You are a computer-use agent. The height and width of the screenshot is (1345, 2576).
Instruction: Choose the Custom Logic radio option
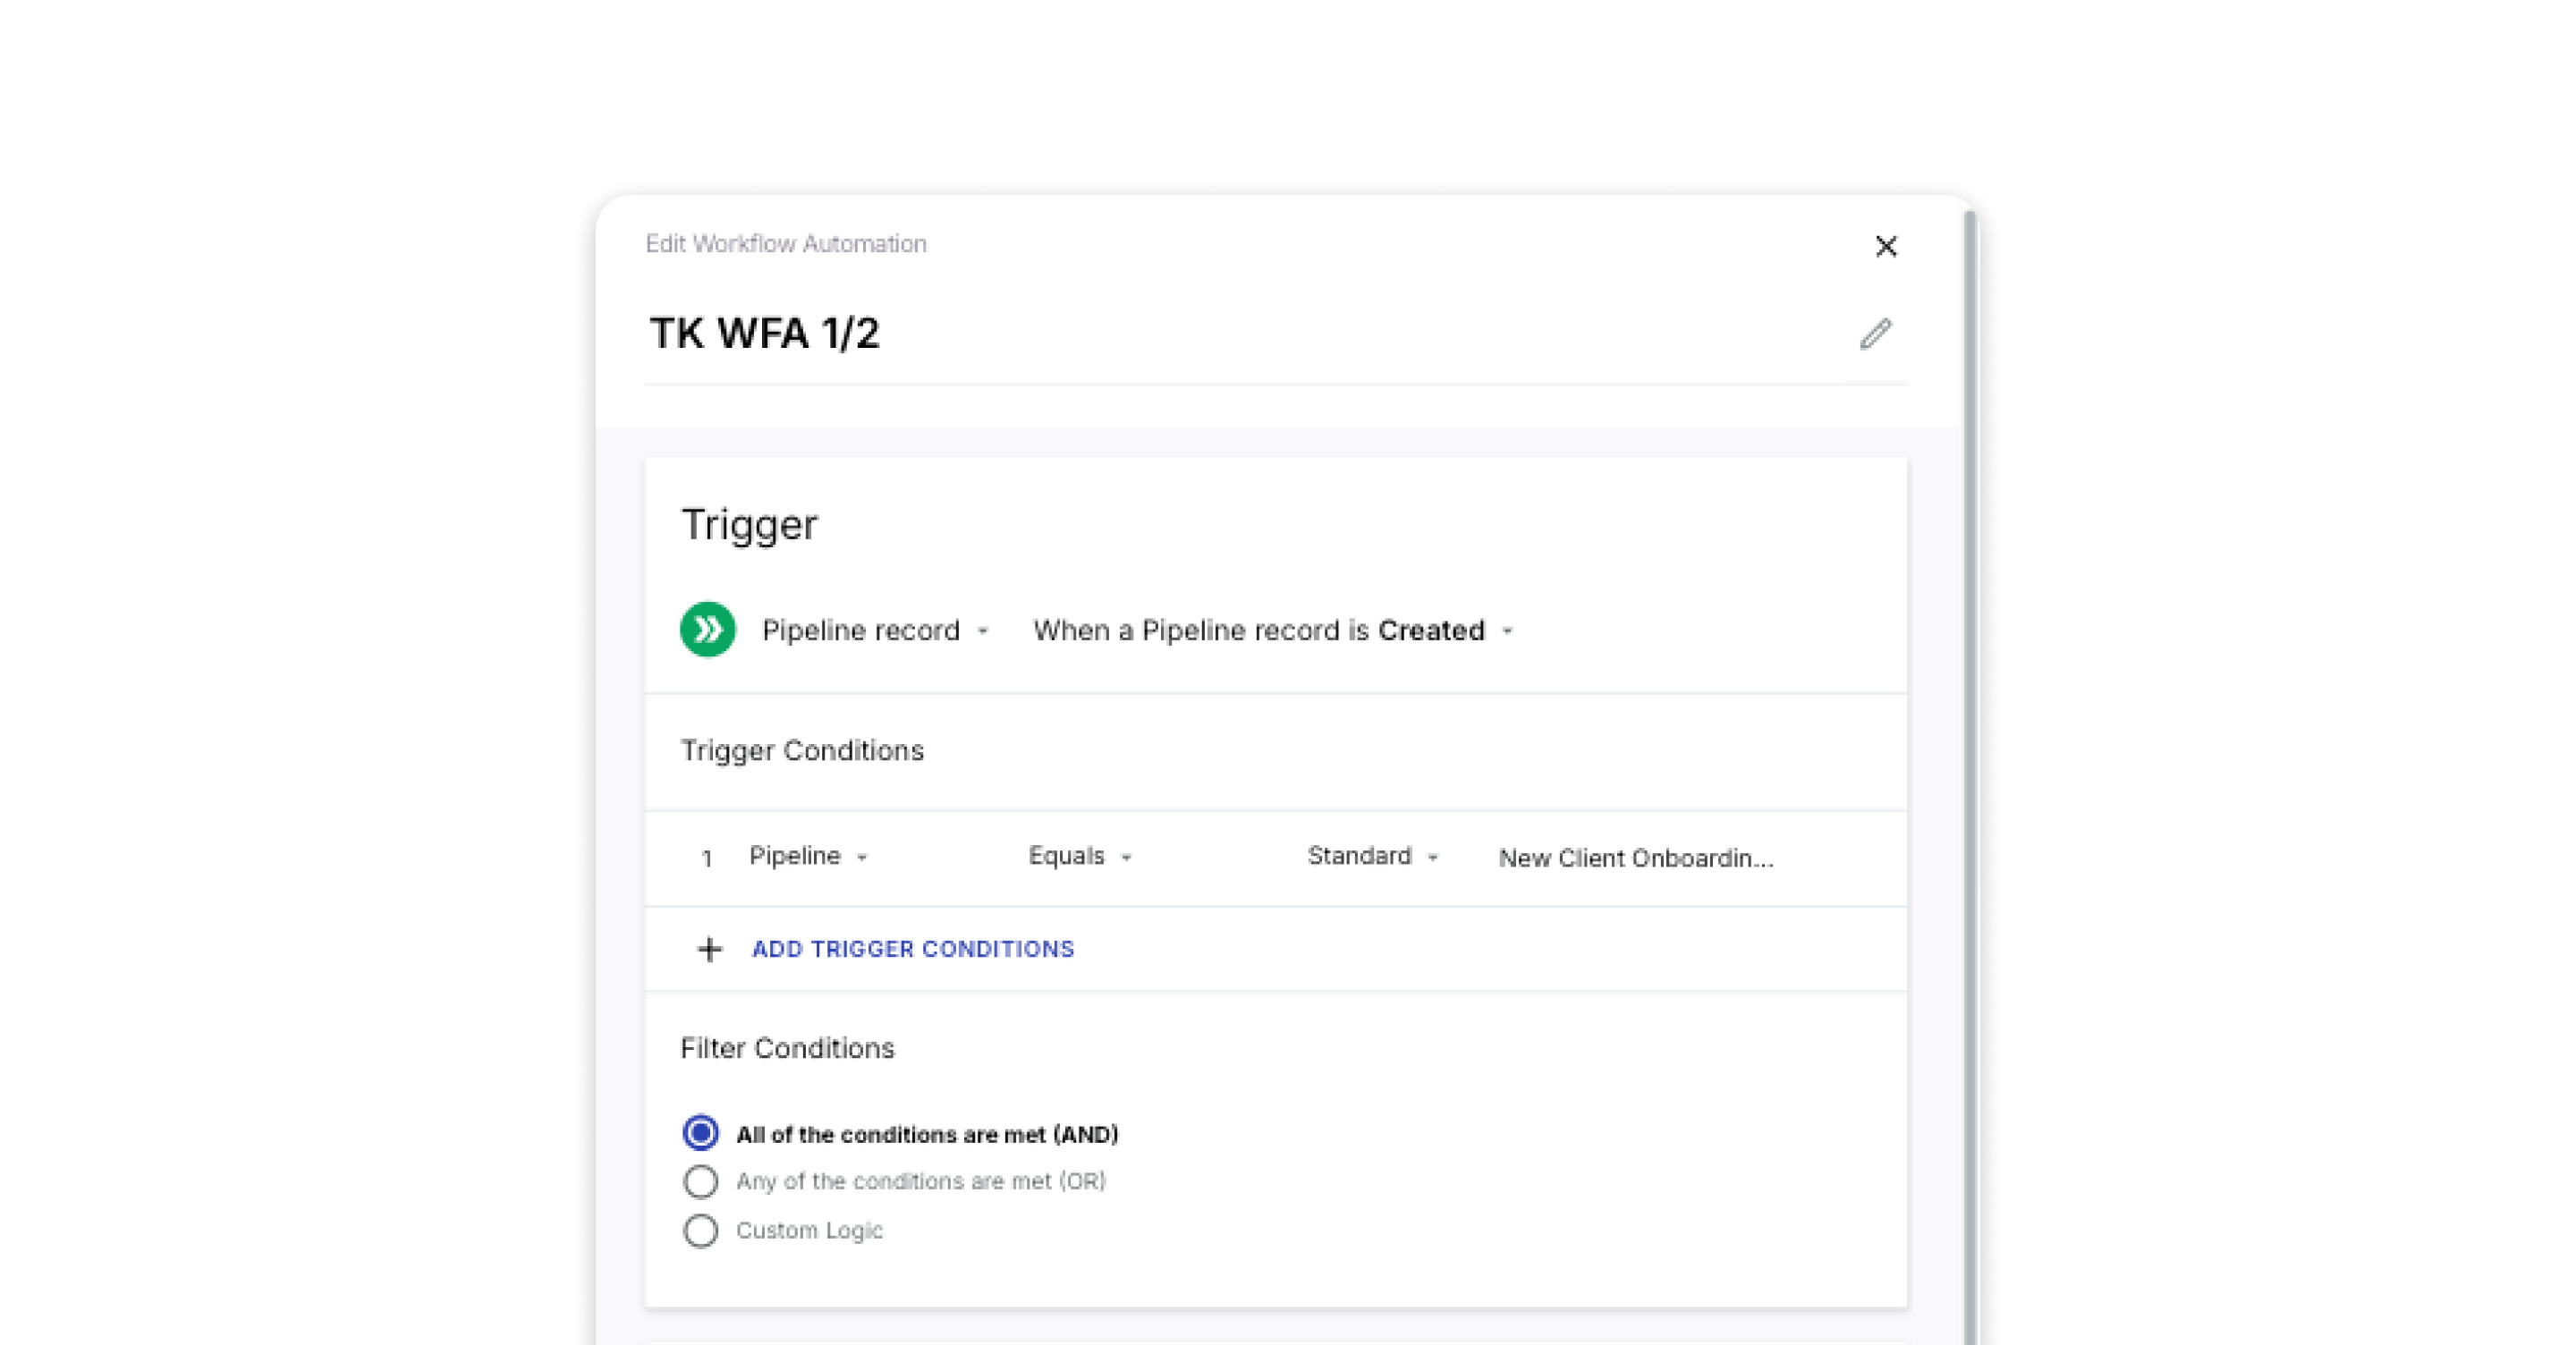coord(700,1230)
